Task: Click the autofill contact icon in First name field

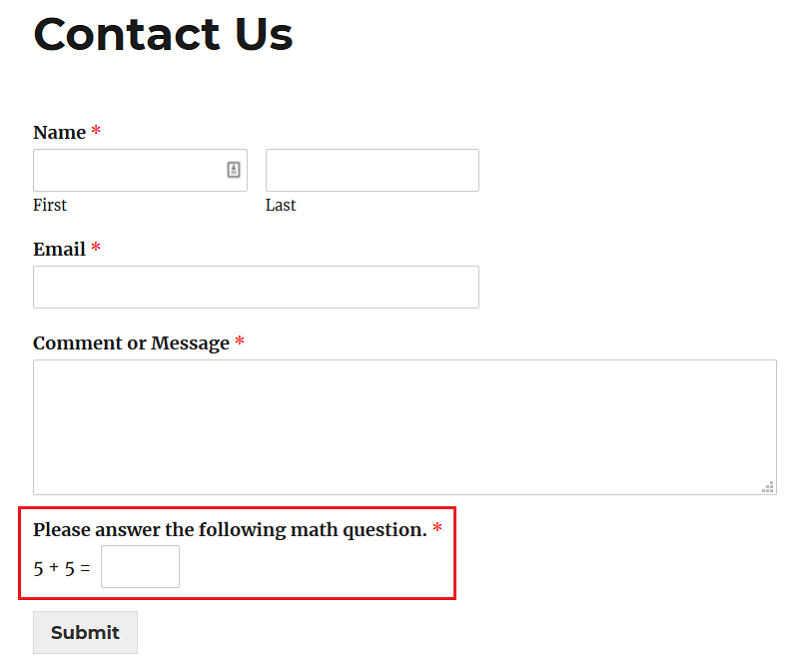Action: click(x=234, y=170)
